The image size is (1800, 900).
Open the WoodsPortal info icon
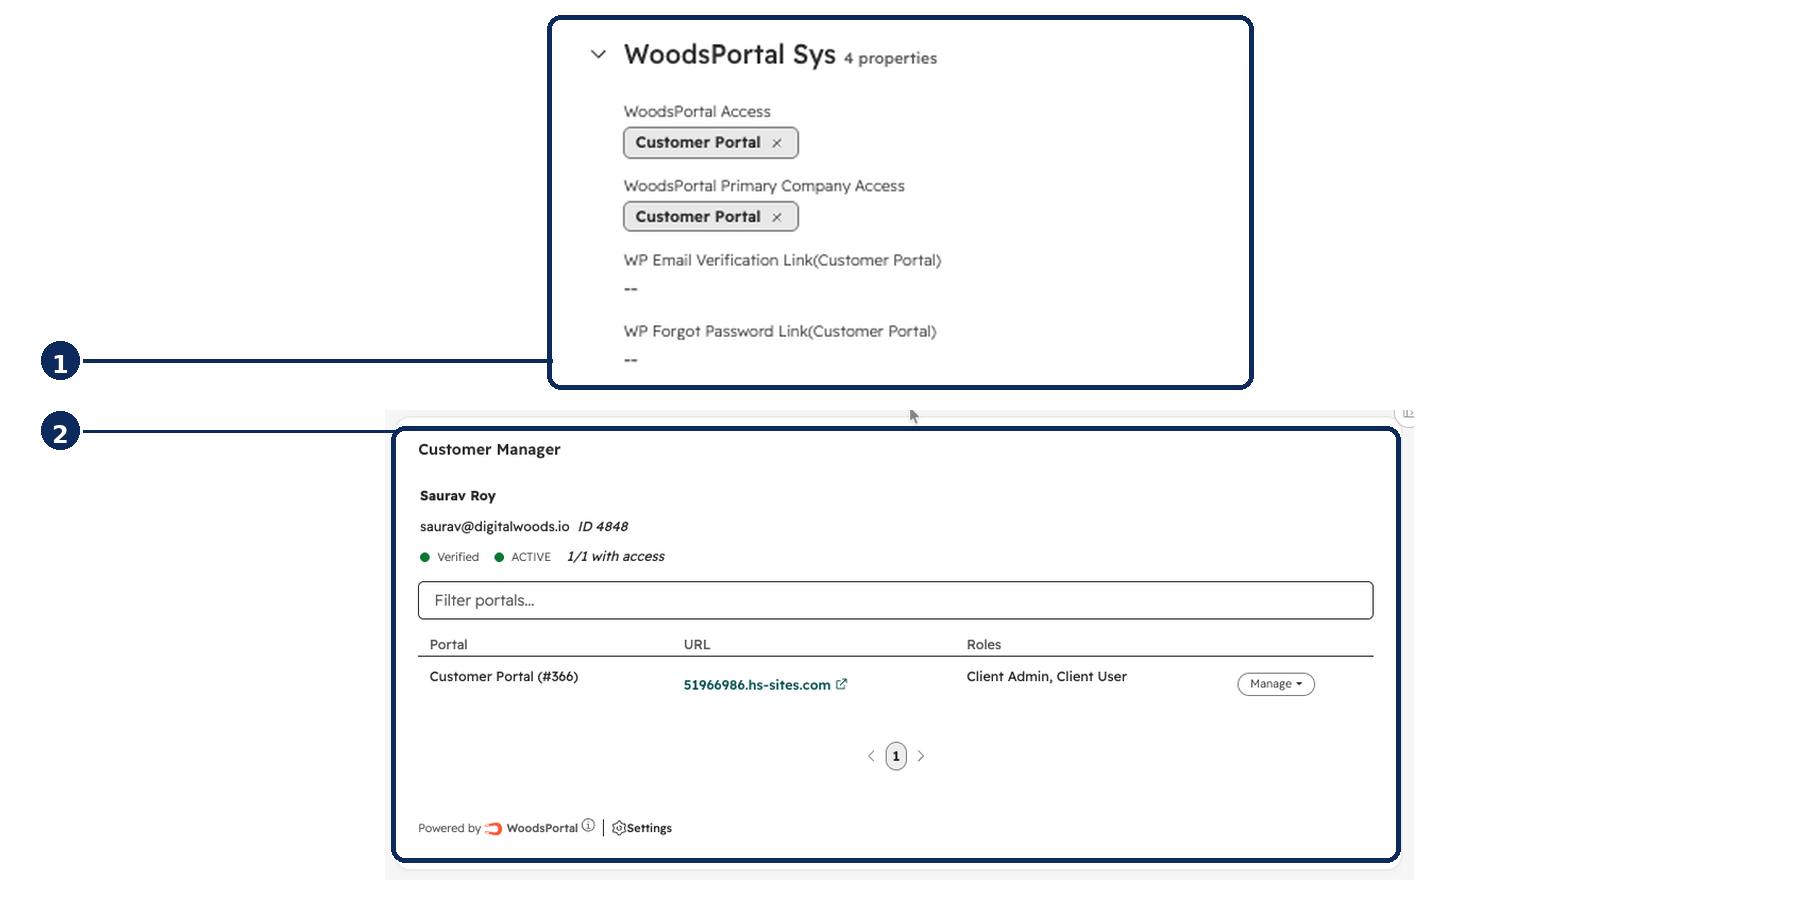(588, 826)
